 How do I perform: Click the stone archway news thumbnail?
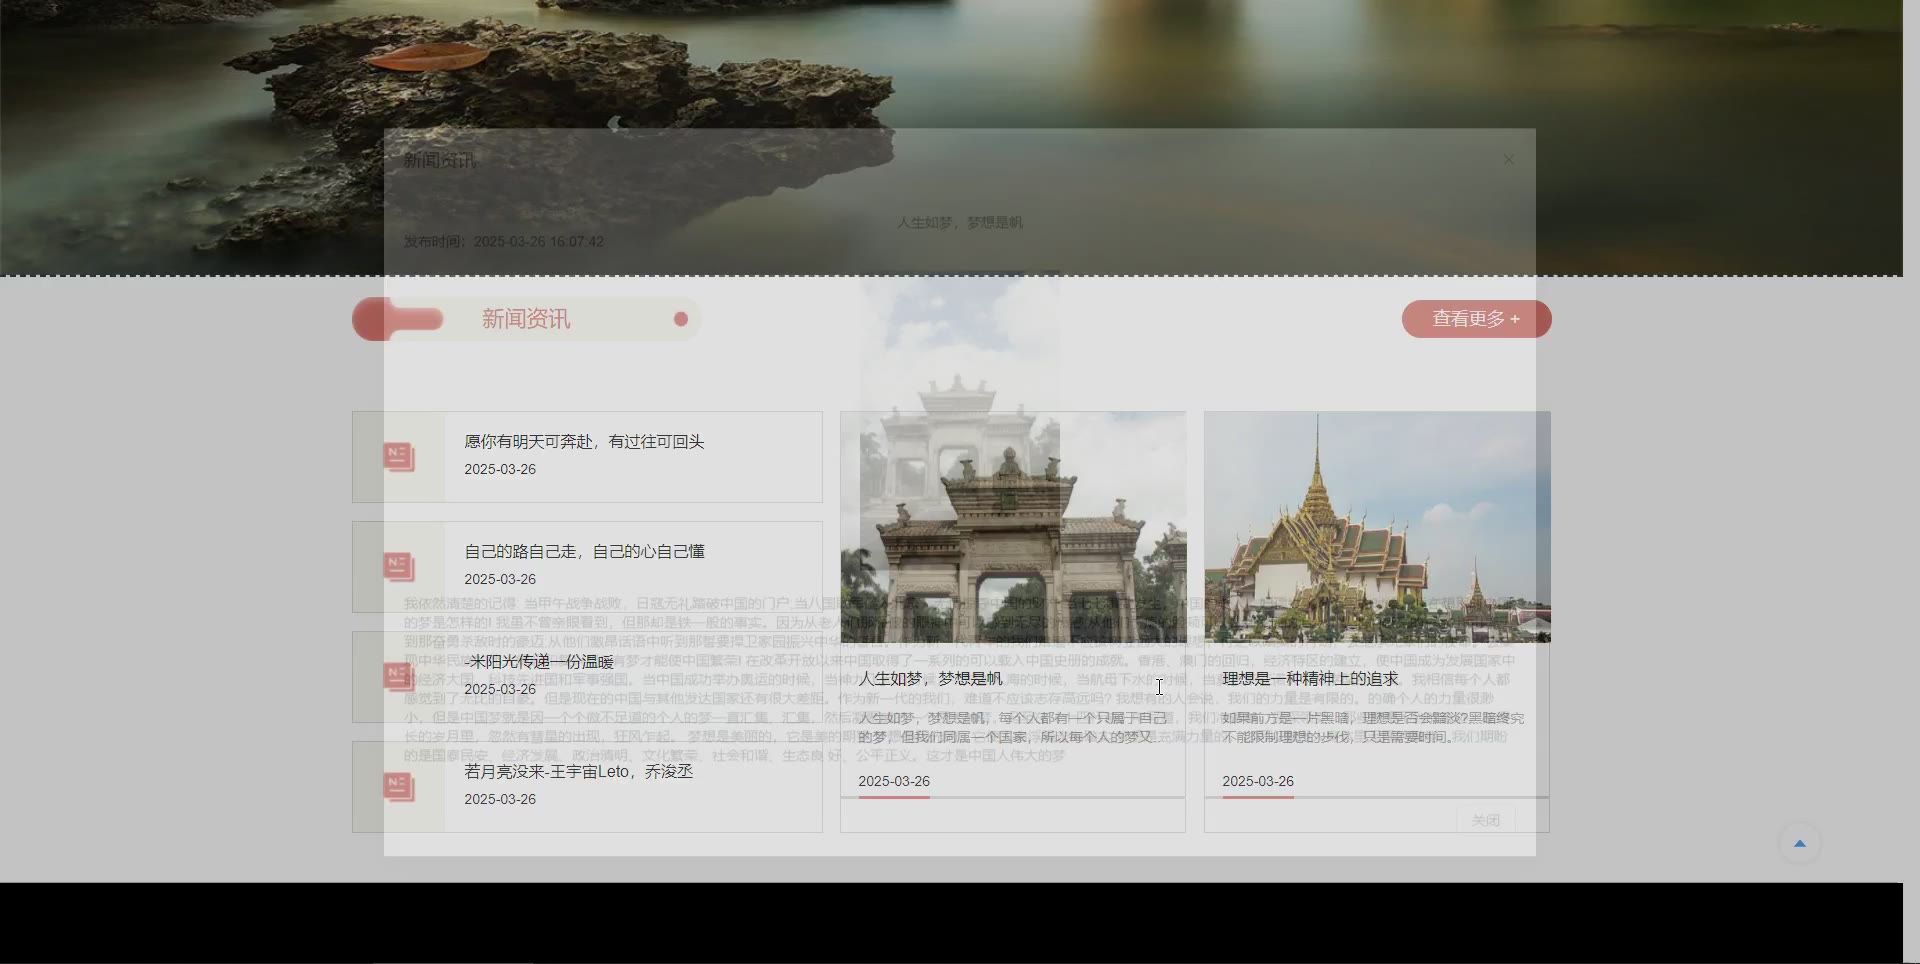point(1013,527)
